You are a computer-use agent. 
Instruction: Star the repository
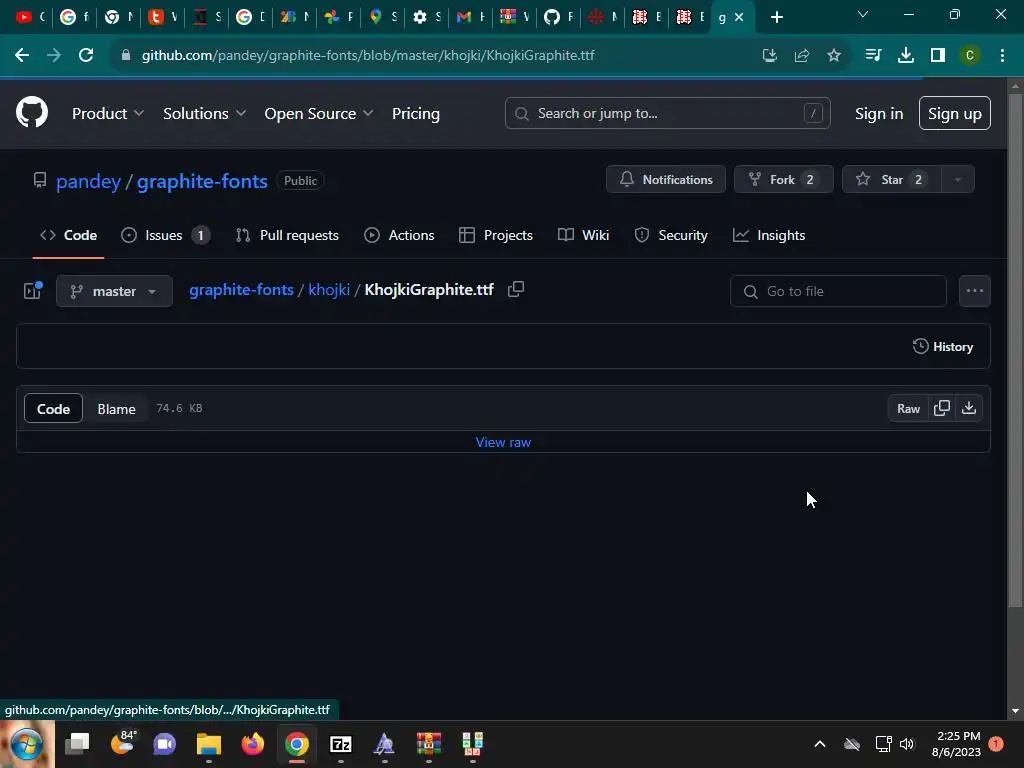(892, 180)
